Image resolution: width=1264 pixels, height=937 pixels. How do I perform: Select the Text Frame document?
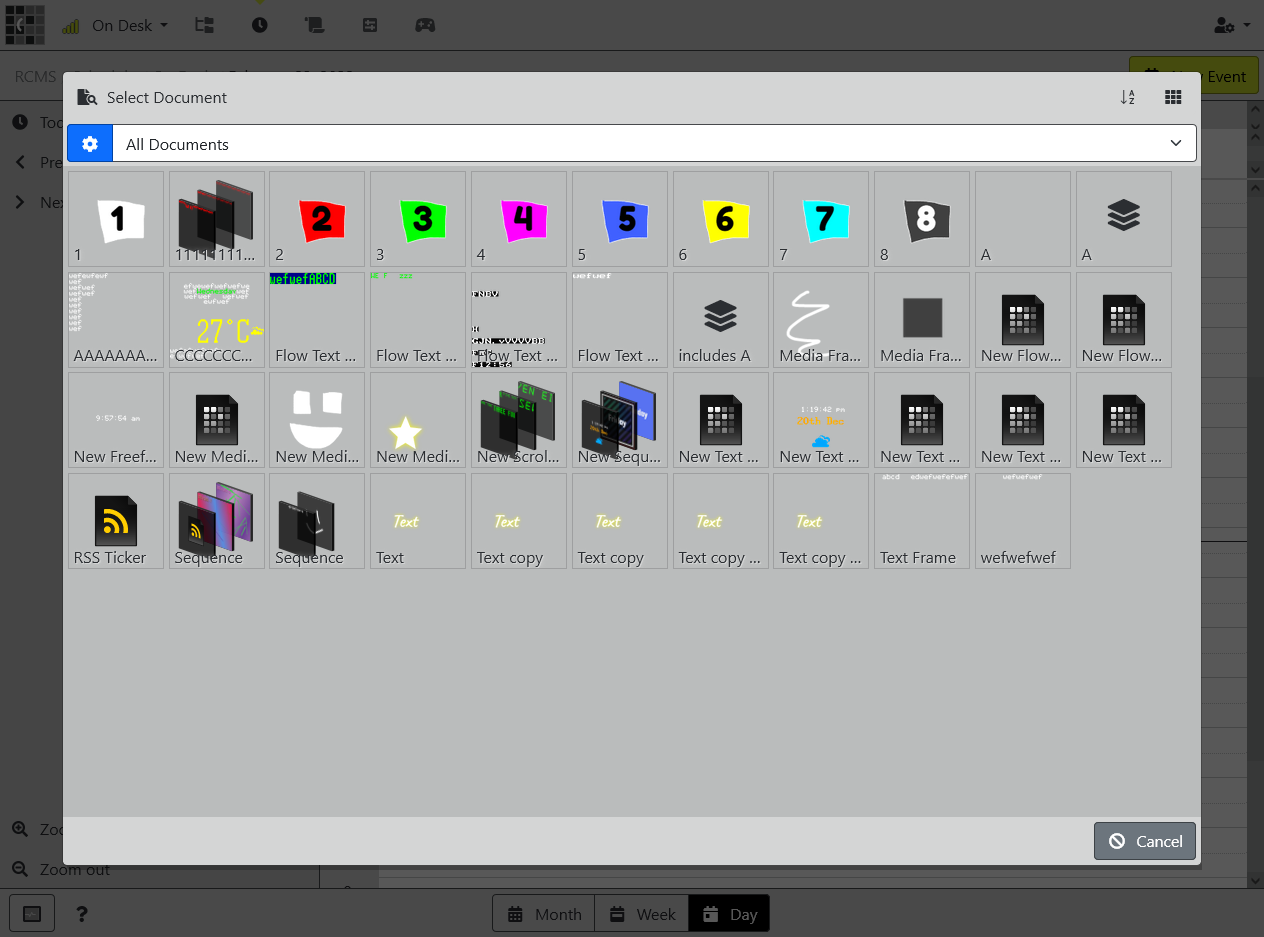point(922,521)
